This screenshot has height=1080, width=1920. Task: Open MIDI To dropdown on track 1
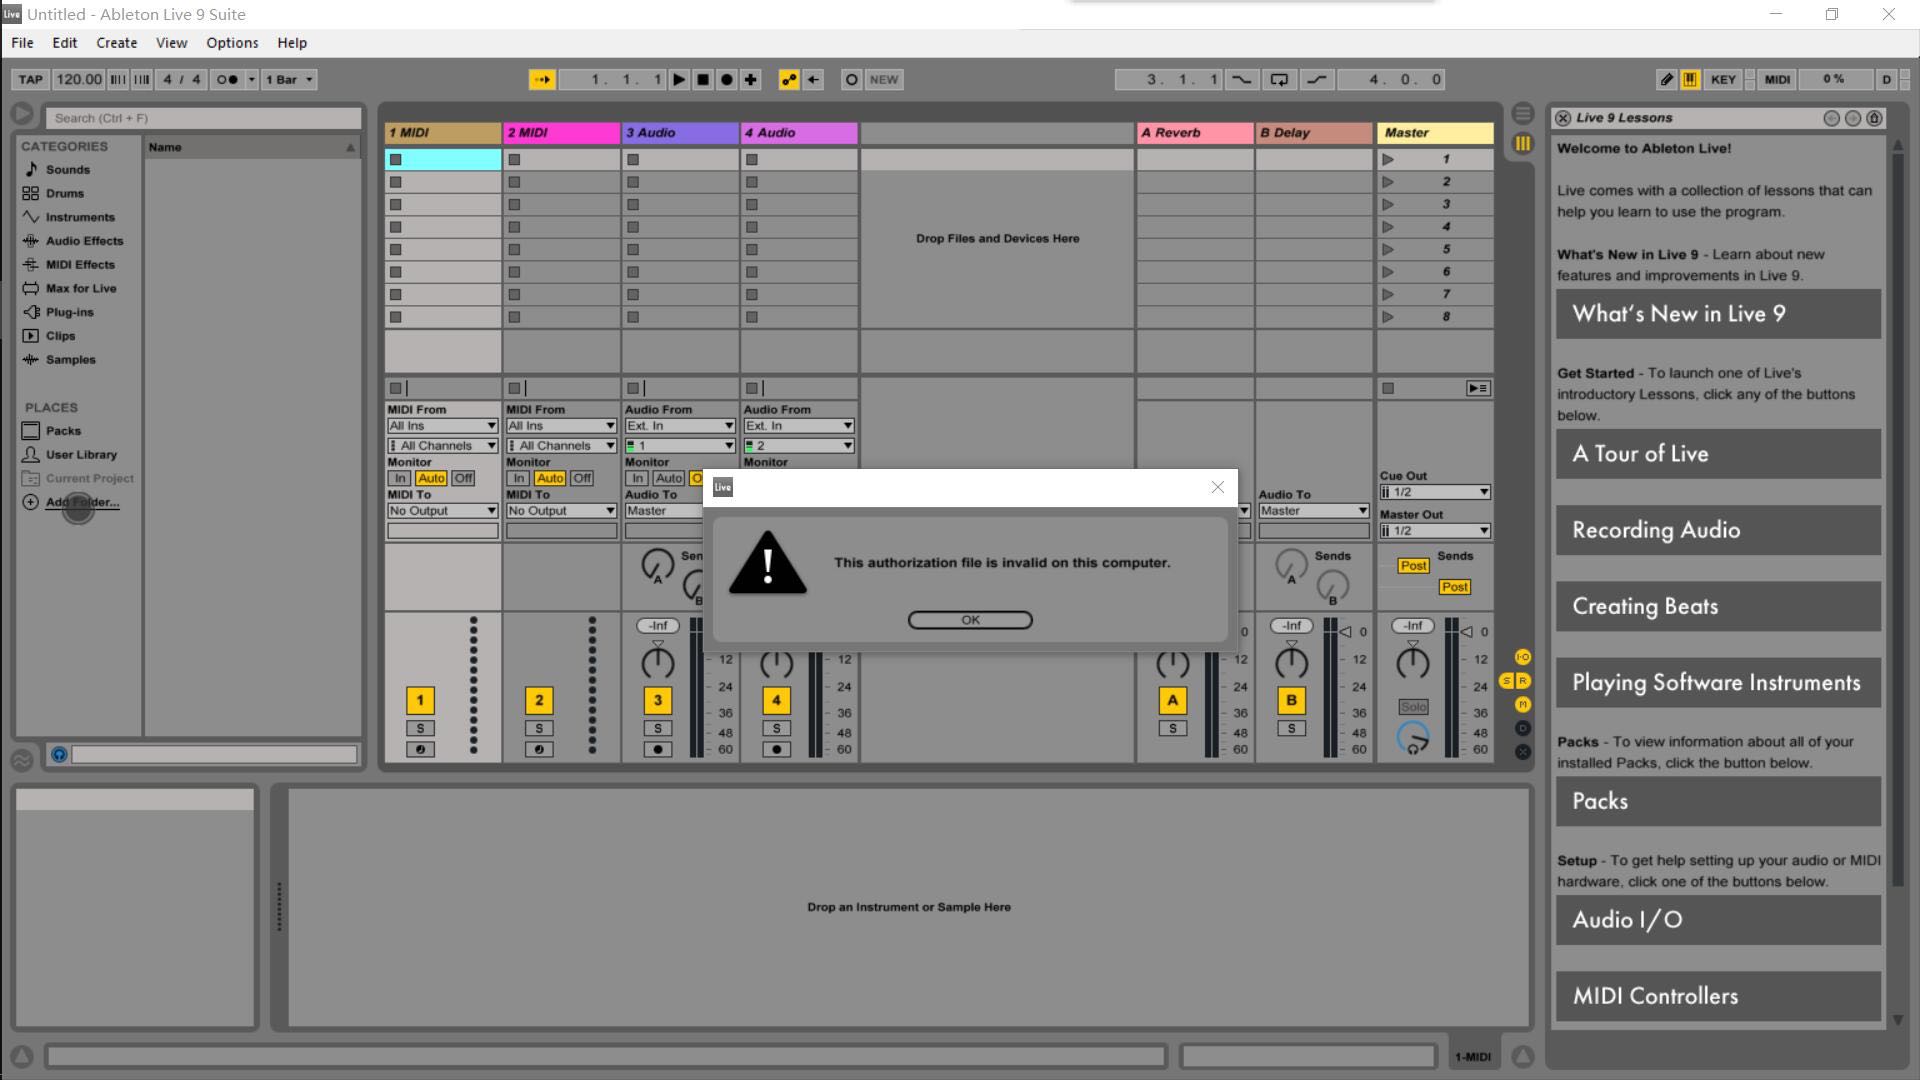[442, 511]
